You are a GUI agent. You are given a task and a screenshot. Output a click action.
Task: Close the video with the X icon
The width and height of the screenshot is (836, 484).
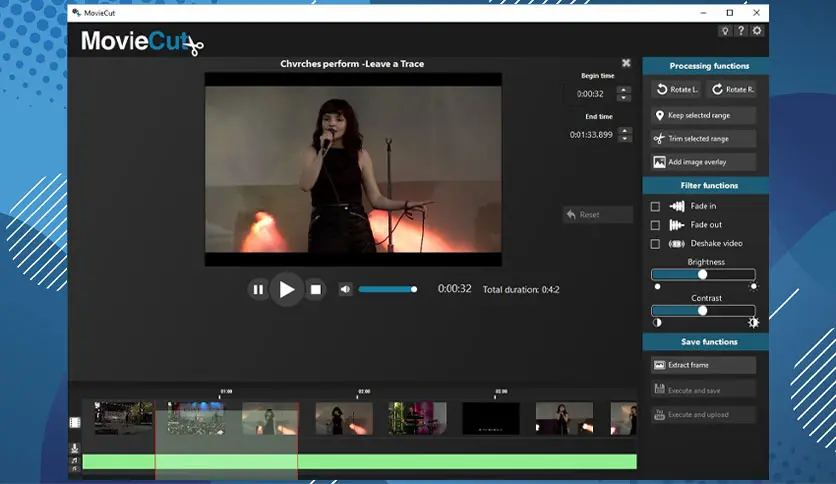coord(626,63)
